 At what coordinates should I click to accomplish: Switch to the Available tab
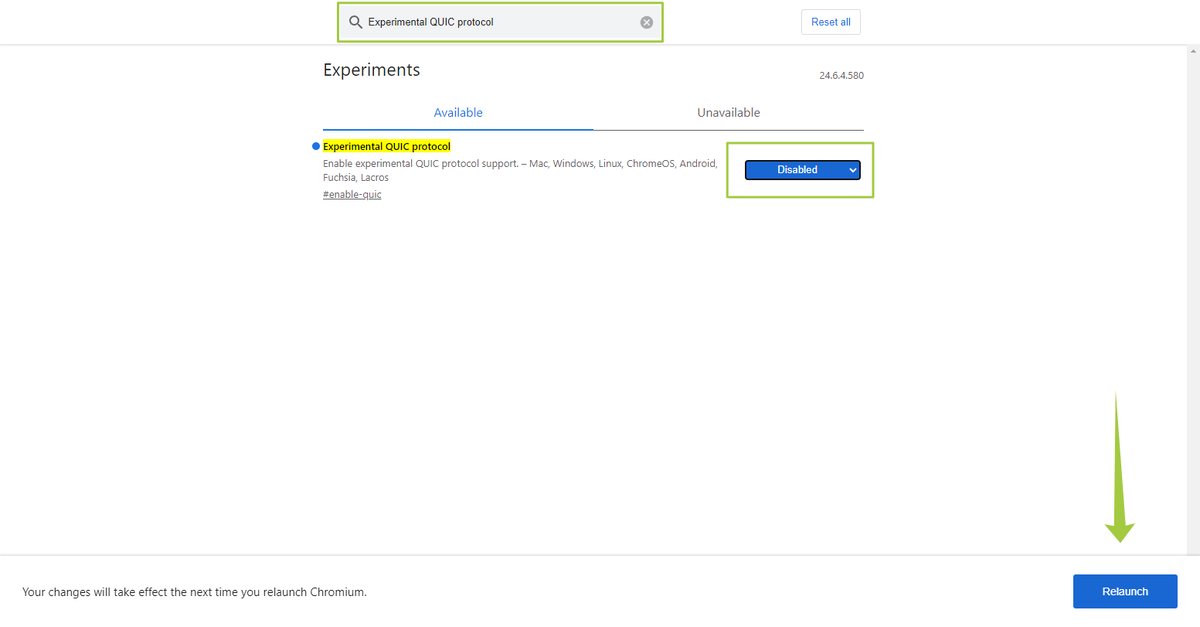coord(458,113)
